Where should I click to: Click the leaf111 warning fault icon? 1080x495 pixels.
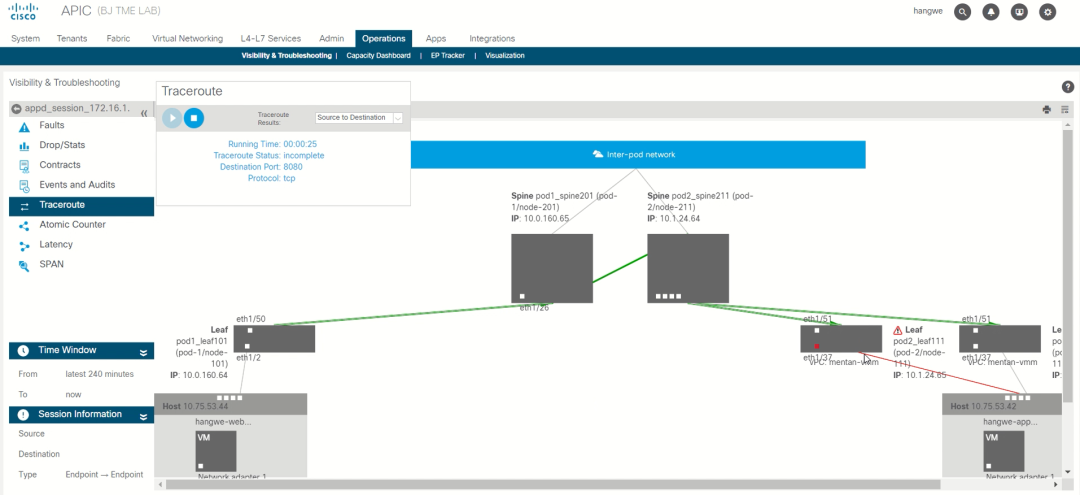[898, 330]
